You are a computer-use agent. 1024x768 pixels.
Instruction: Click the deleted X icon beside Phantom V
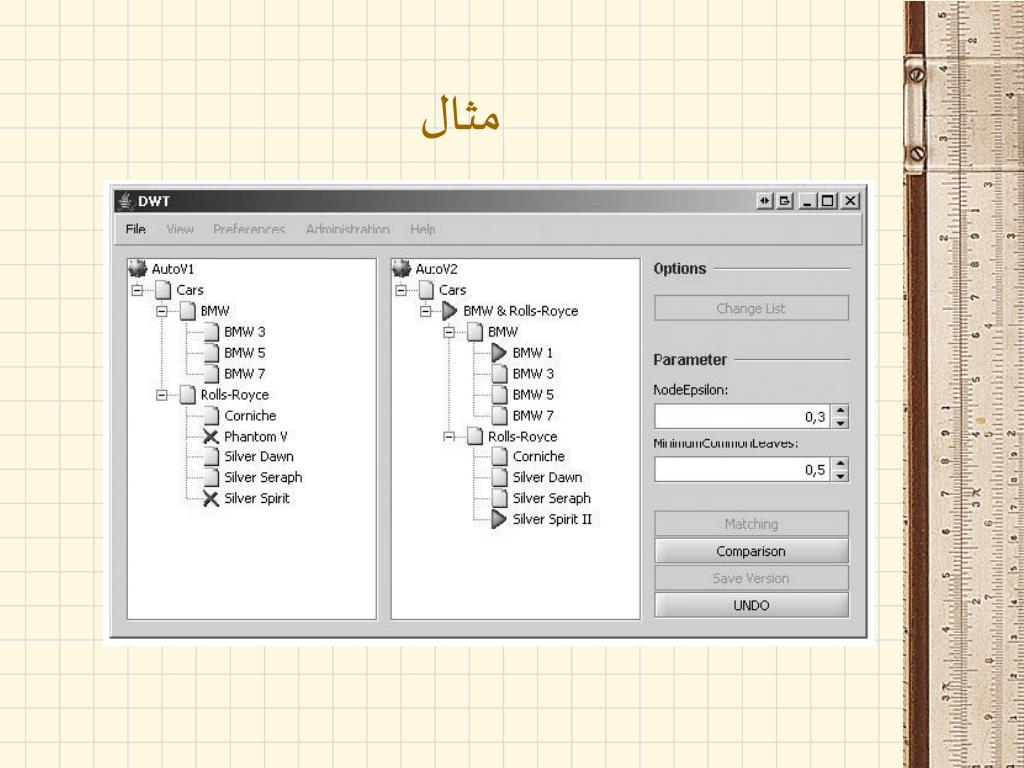(x=210, y=436)
